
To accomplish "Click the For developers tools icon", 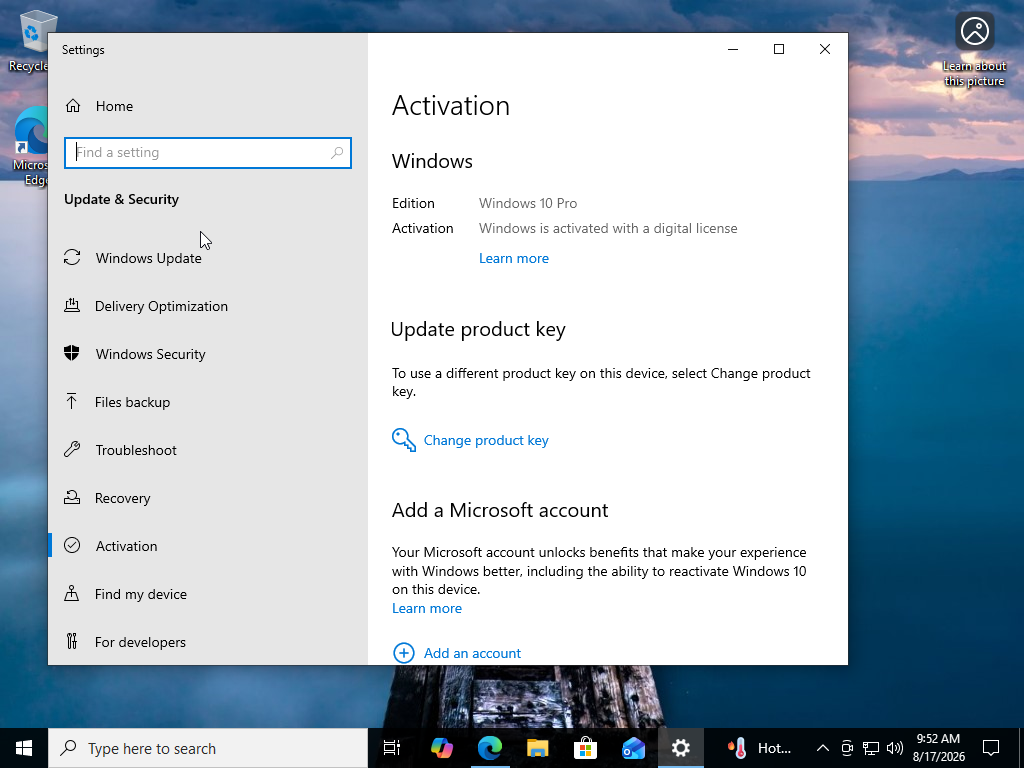I will 72,641.
